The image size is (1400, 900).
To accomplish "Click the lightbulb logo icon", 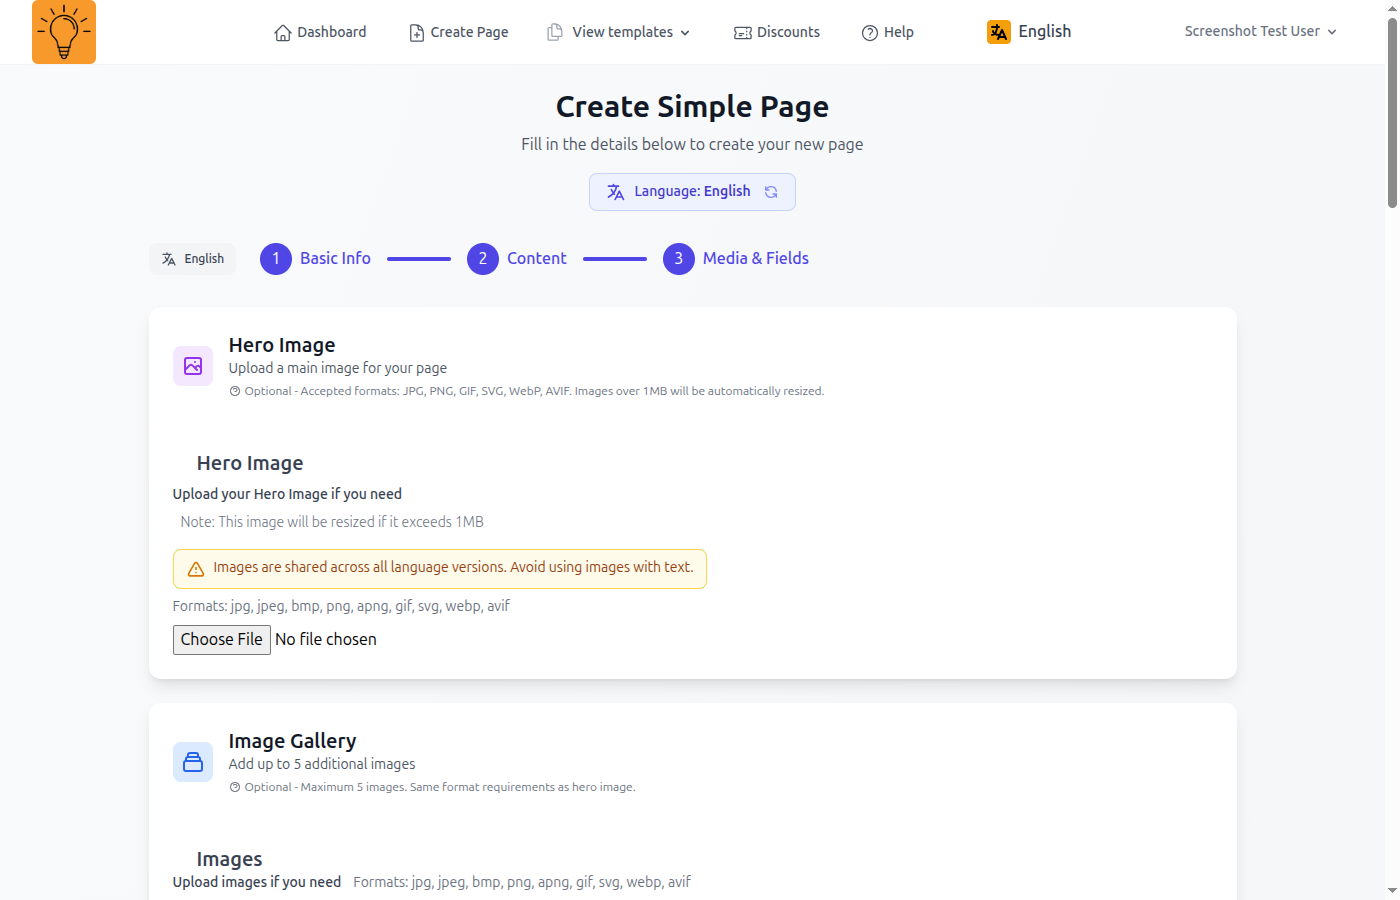I will 64,32.
